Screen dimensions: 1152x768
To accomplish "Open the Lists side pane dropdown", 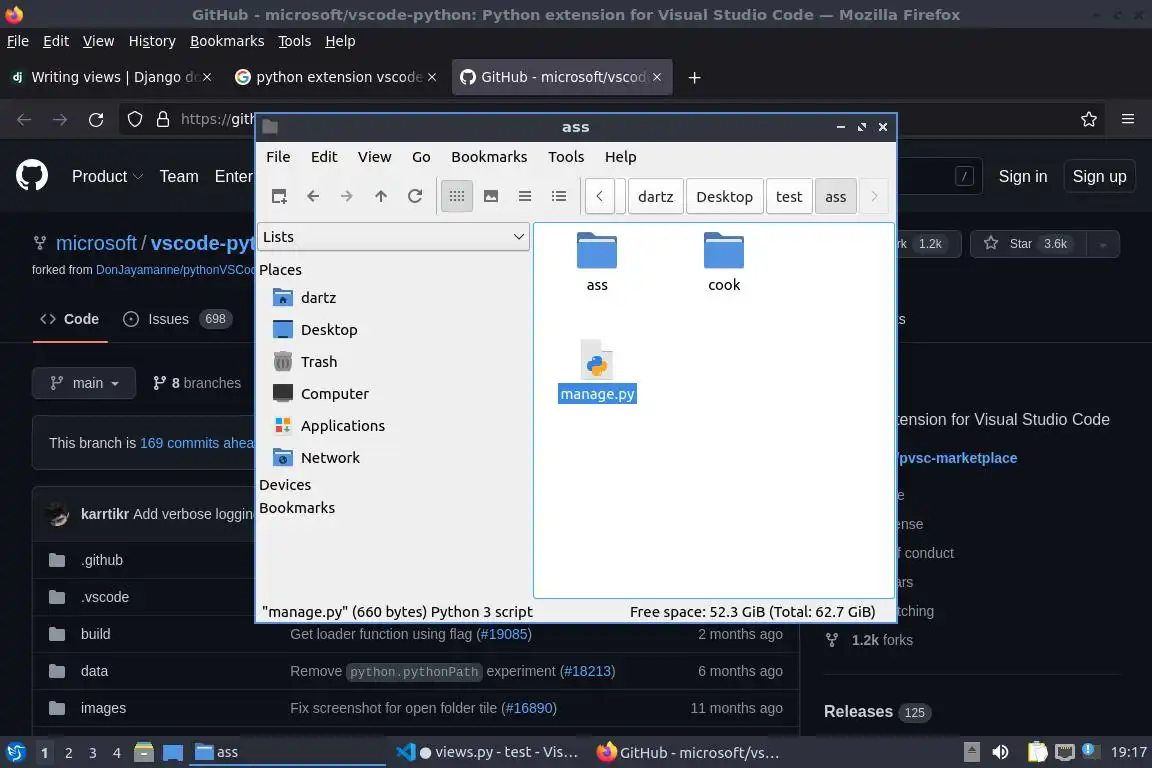I will [394, 237].
